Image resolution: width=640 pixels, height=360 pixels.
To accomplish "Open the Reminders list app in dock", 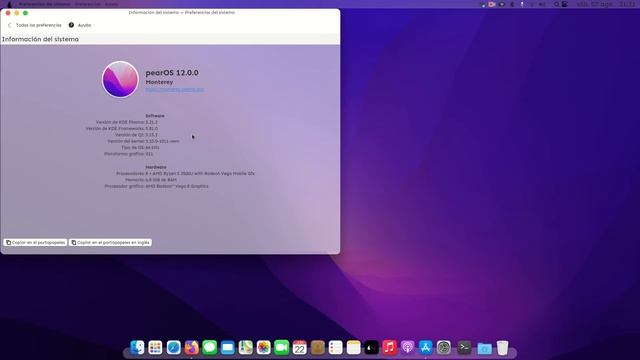I will pos(336,347).
